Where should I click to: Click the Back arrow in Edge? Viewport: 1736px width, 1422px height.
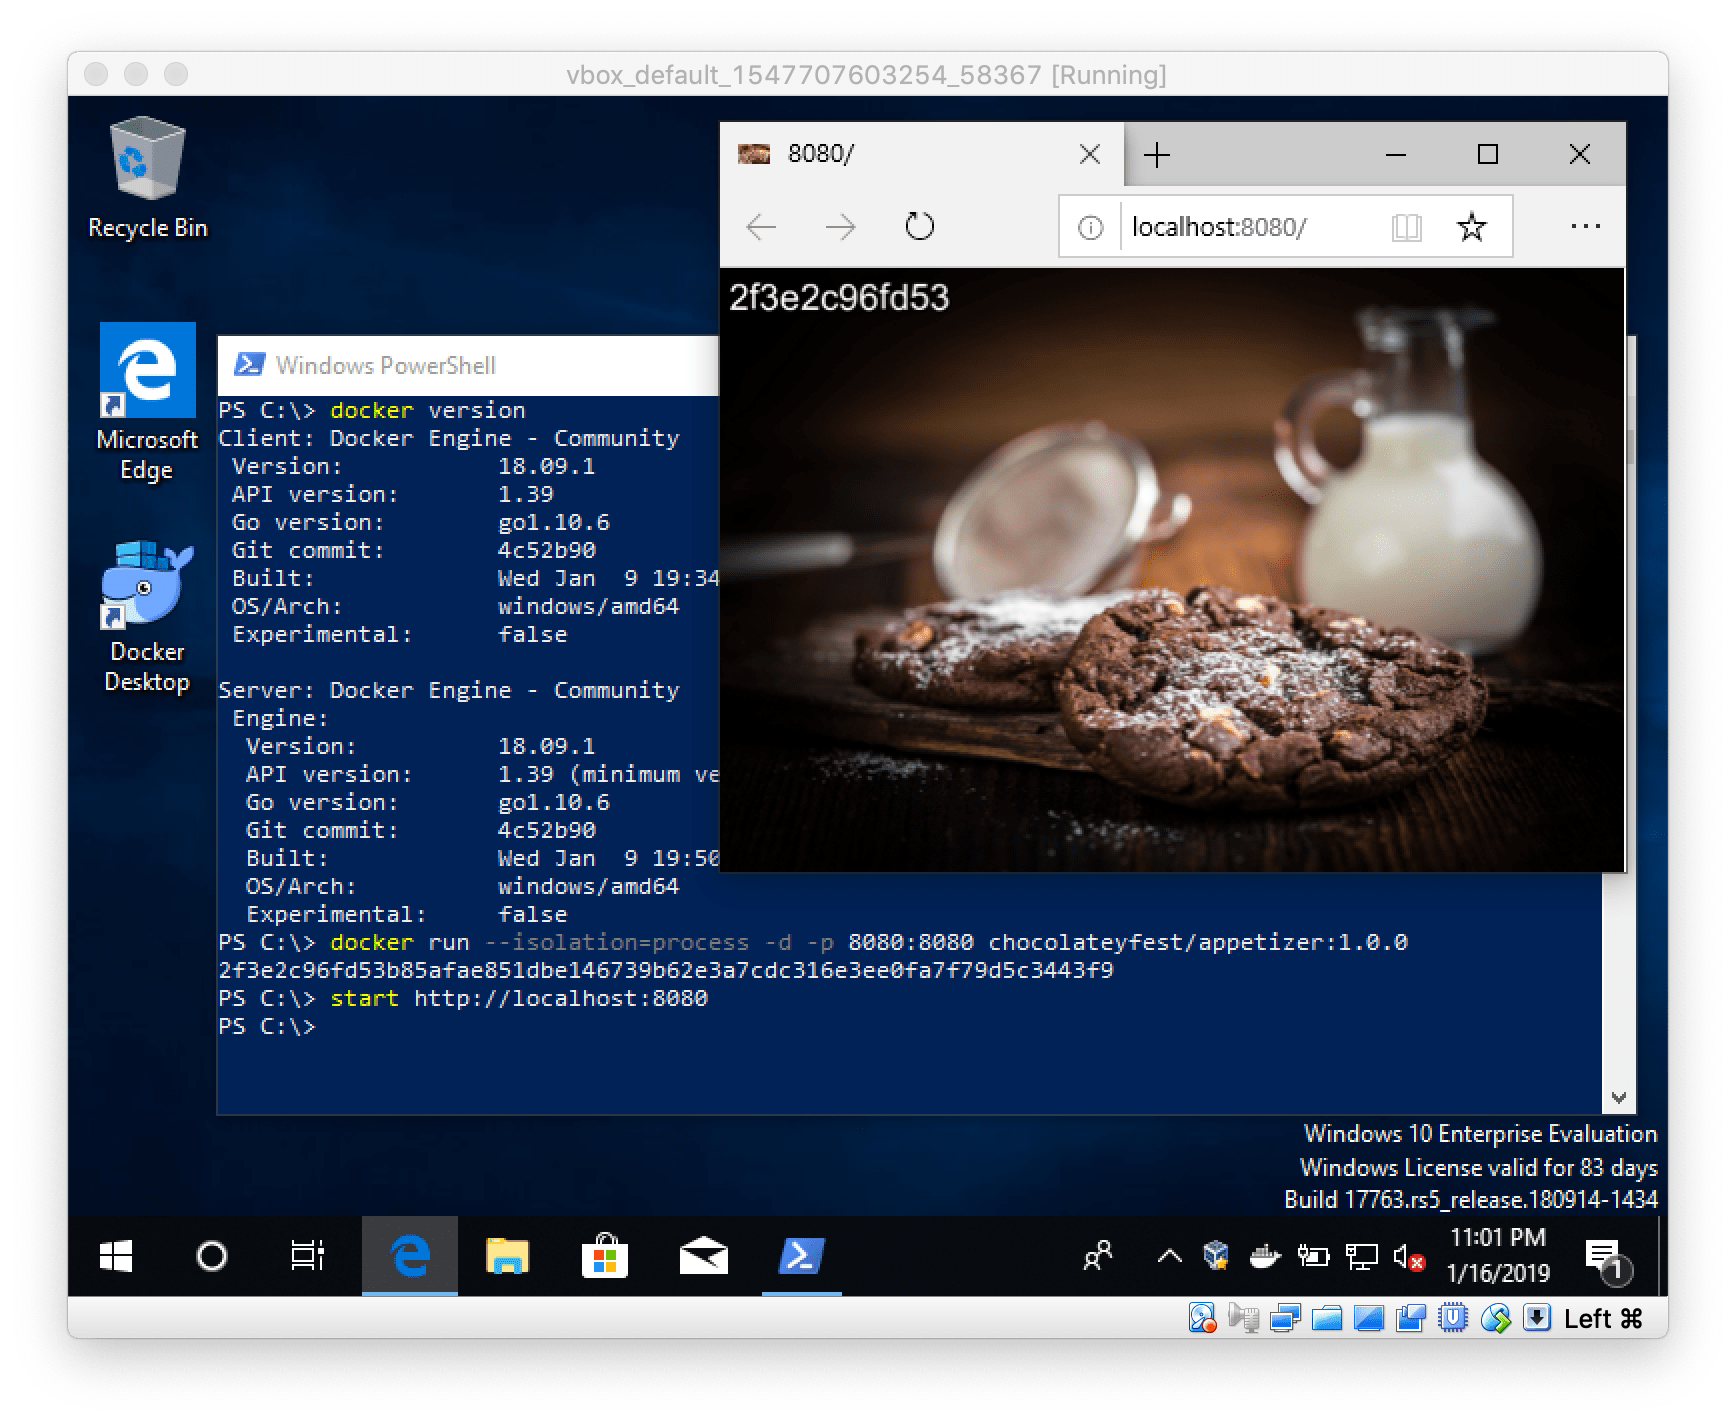(761, 227)
